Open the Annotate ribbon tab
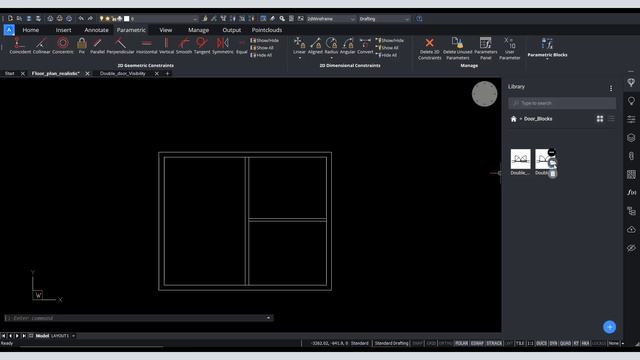640x360 pixels. click(x=96, y=30)
